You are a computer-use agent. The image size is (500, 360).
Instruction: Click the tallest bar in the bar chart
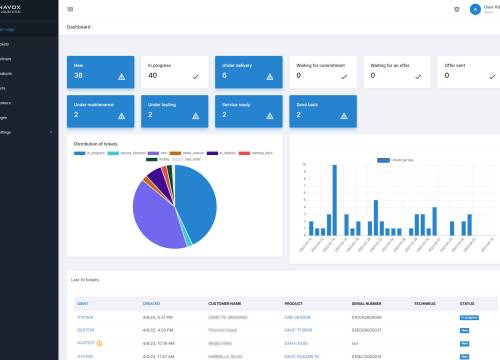[335, 200]
